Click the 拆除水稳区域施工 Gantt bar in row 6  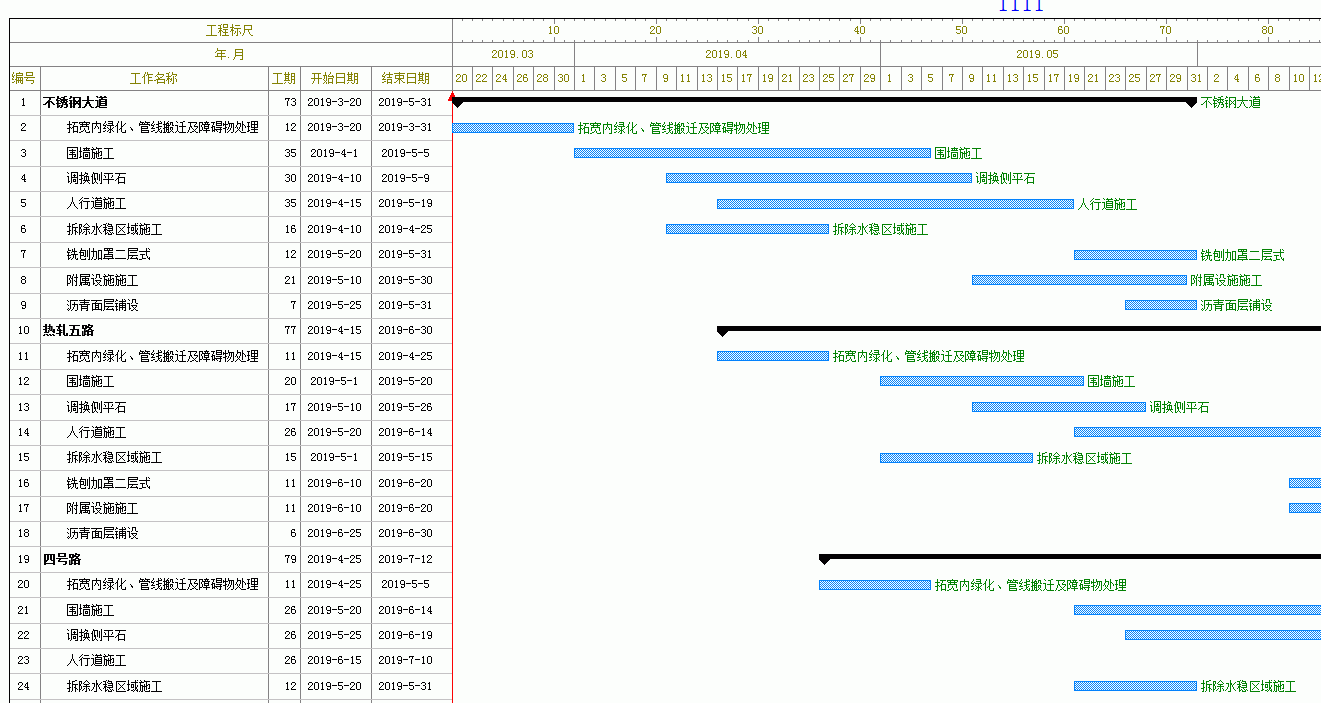[x=747, y=229]
